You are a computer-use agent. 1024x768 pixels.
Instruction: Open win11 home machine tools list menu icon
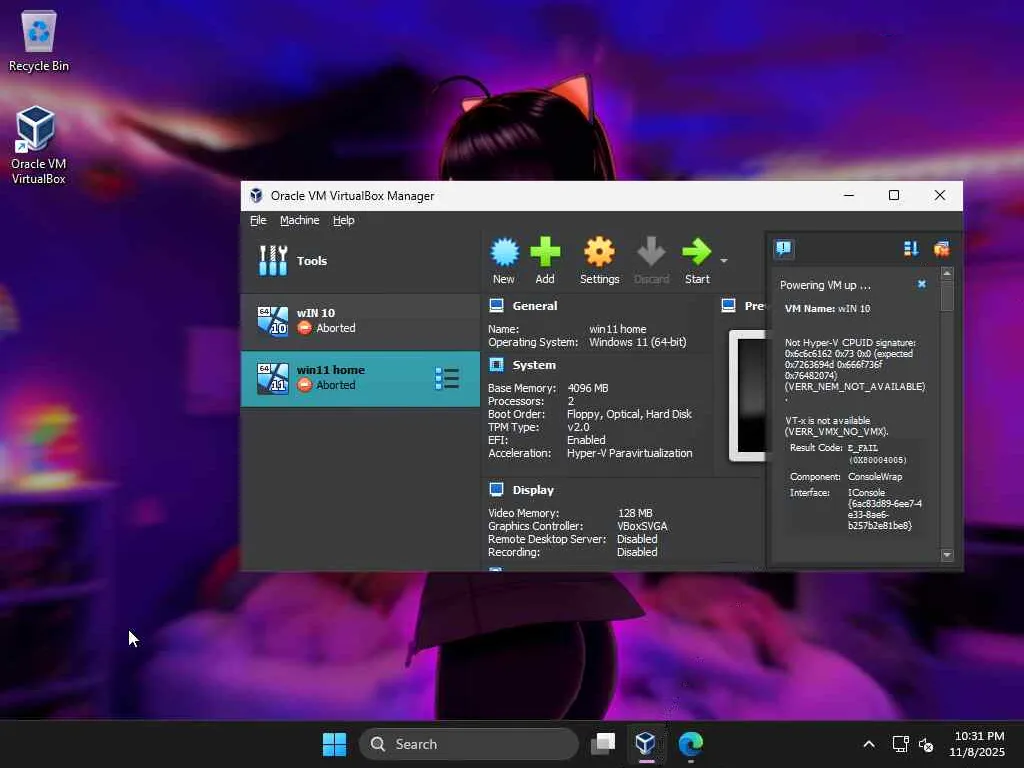pyautogui.click(x=447, y=379)
